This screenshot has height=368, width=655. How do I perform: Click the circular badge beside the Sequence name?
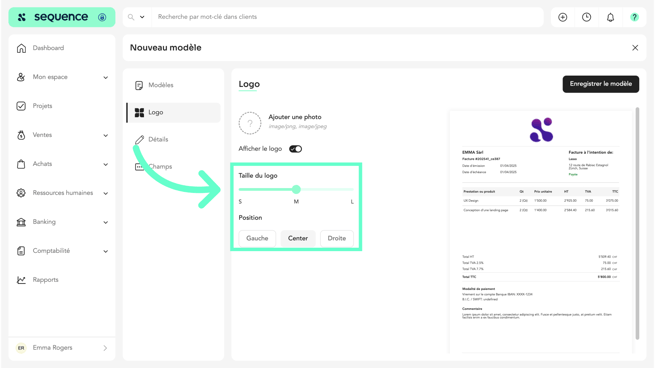coord(102,17)
